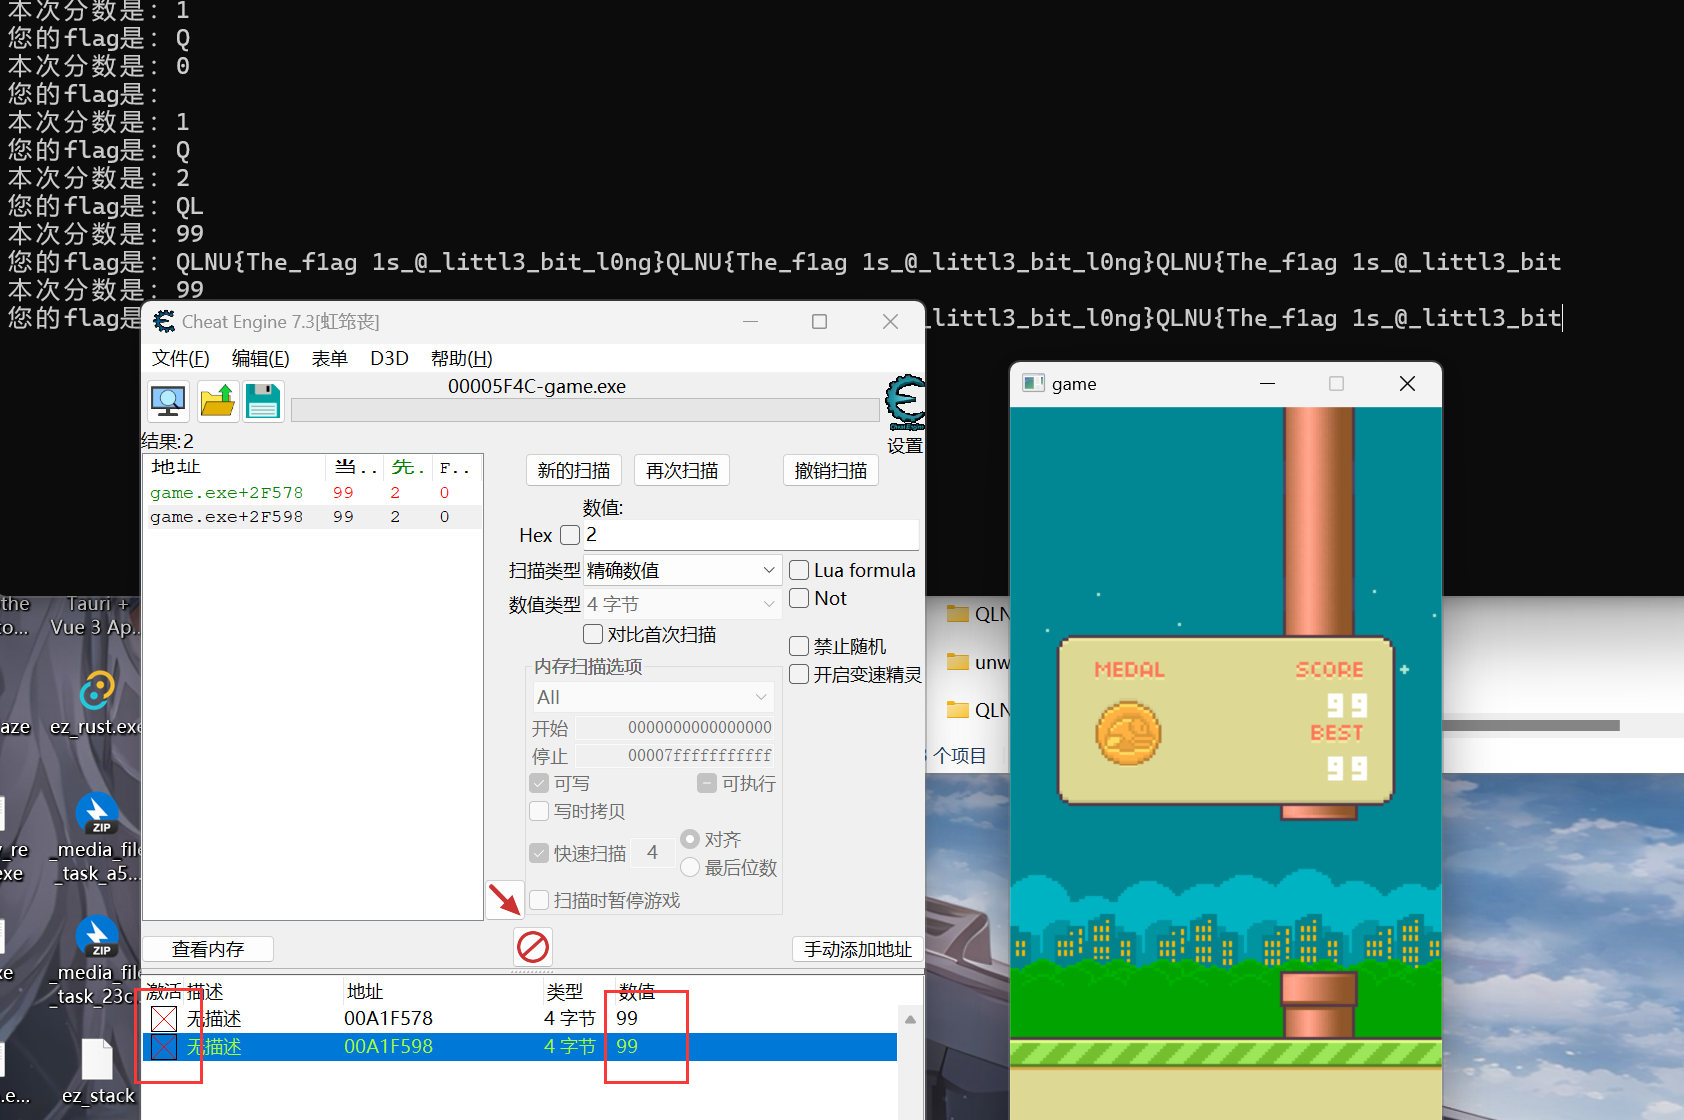1684x1120 pixels.
Task: Click the 开始 start address field
Action: pyautogui.click(x=675, y=727)
